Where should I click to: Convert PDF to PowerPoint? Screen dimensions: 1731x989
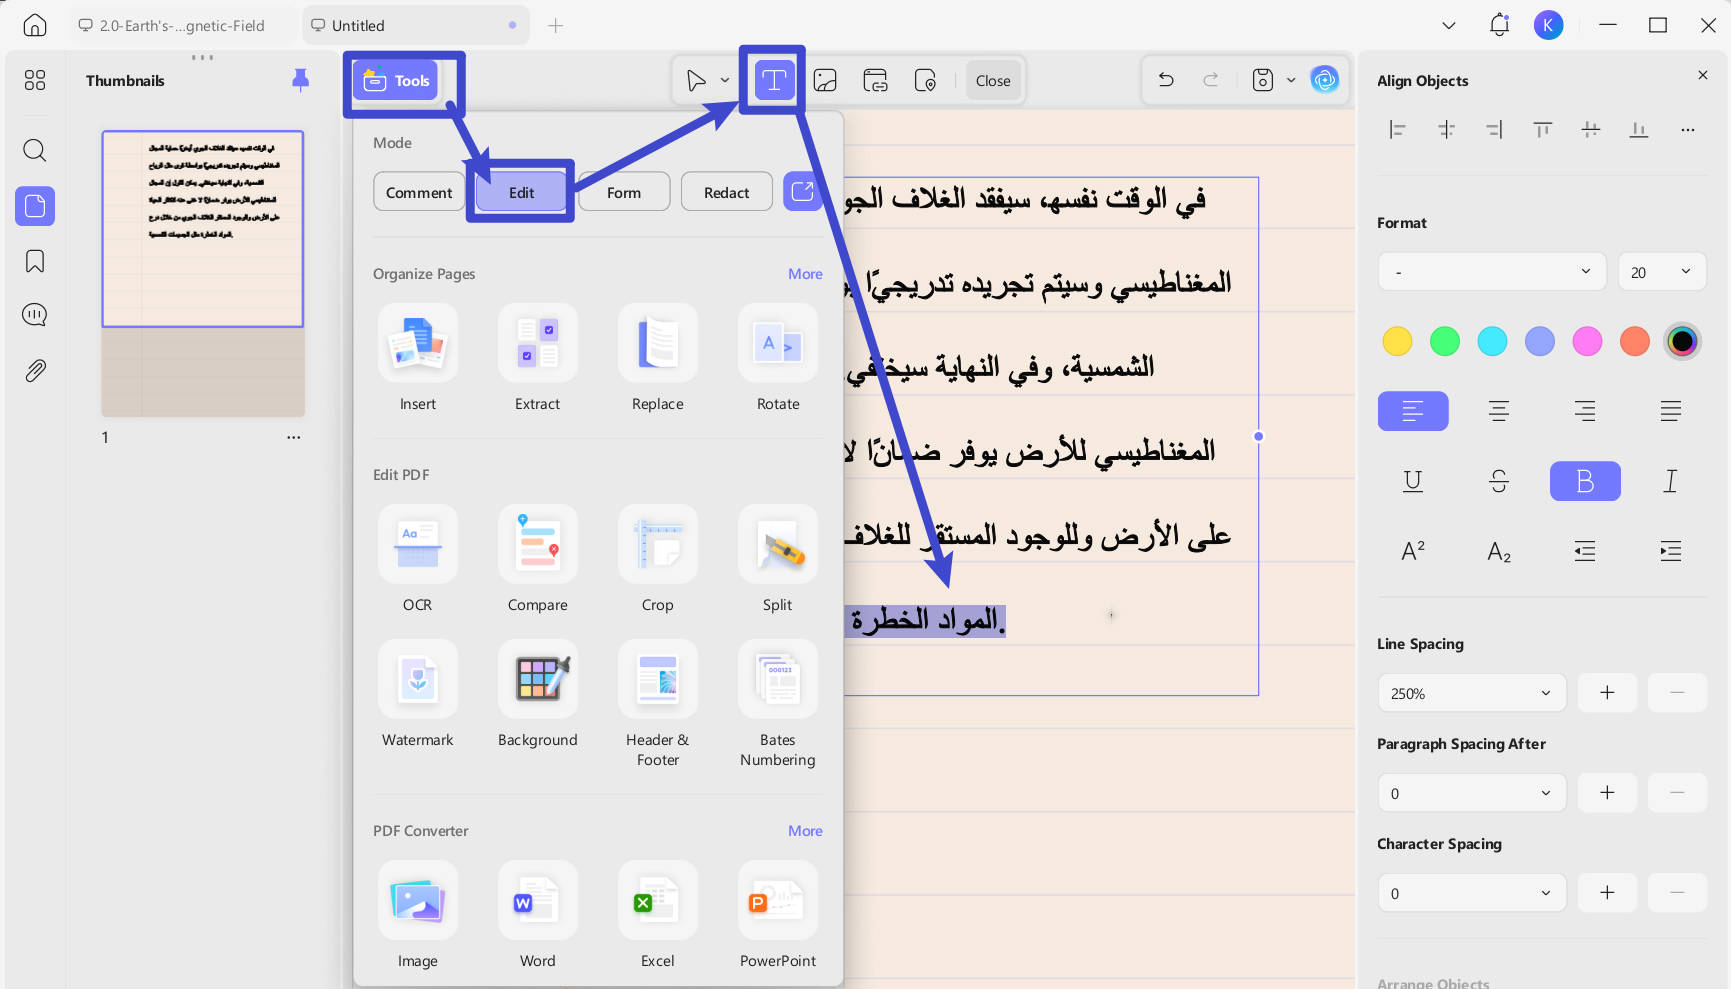[778, 915]
